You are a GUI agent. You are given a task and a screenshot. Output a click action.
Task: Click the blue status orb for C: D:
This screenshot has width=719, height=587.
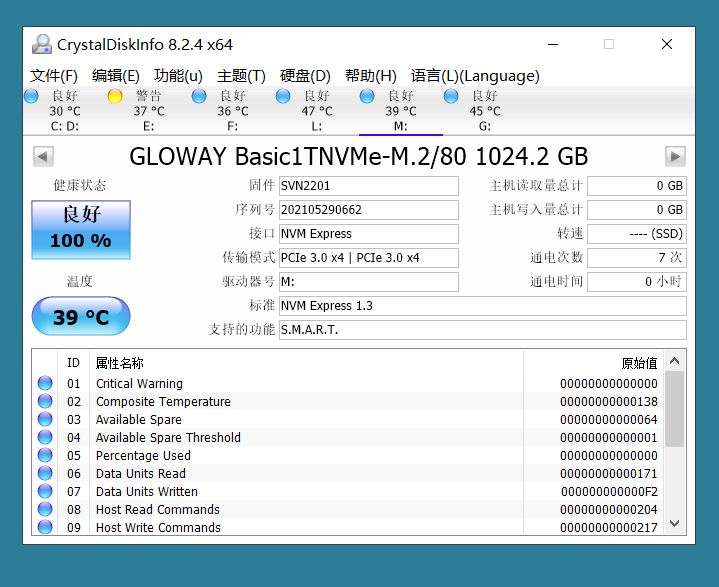coord(31,96)
